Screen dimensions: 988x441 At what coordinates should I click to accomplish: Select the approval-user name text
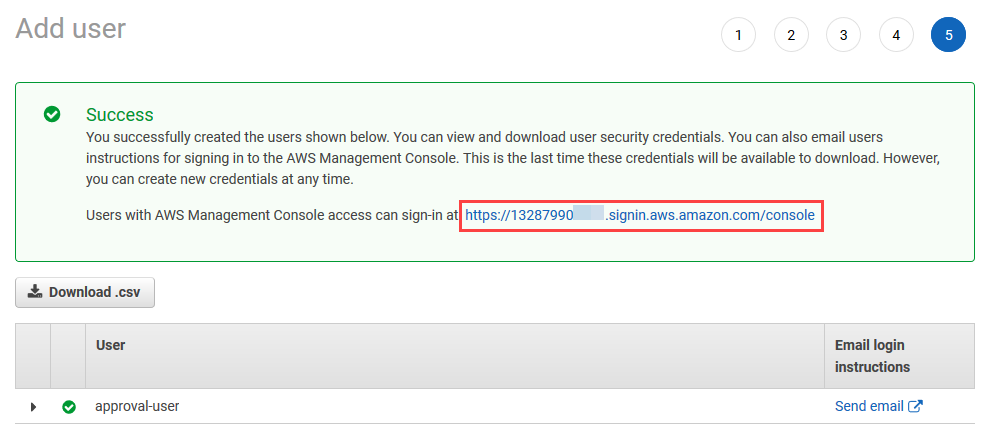pyautogui.click(x=137, y=406)
